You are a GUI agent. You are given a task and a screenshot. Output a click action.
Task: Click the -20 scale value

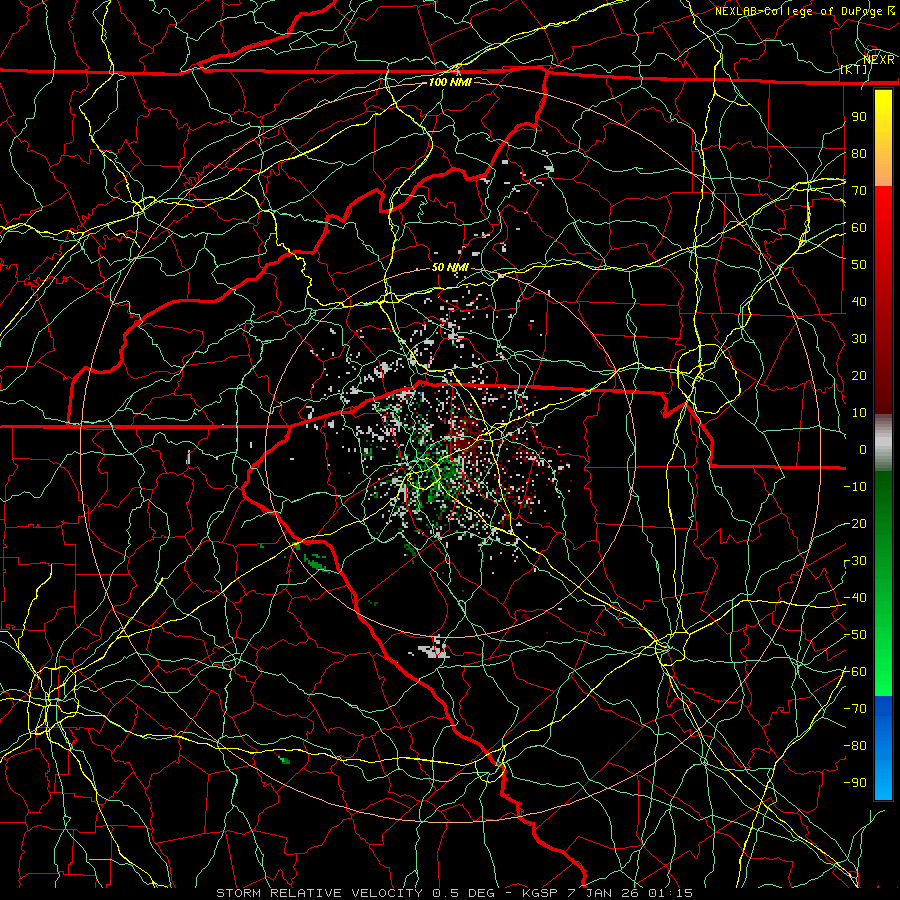pos(855,523)
